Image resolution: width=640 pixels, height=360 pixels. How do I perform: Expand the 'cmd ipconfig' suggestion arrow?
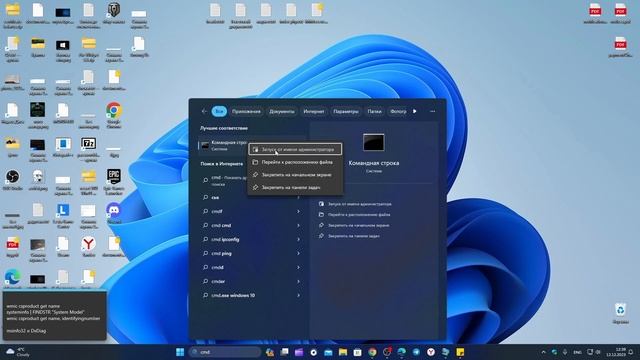coord(298,239)
